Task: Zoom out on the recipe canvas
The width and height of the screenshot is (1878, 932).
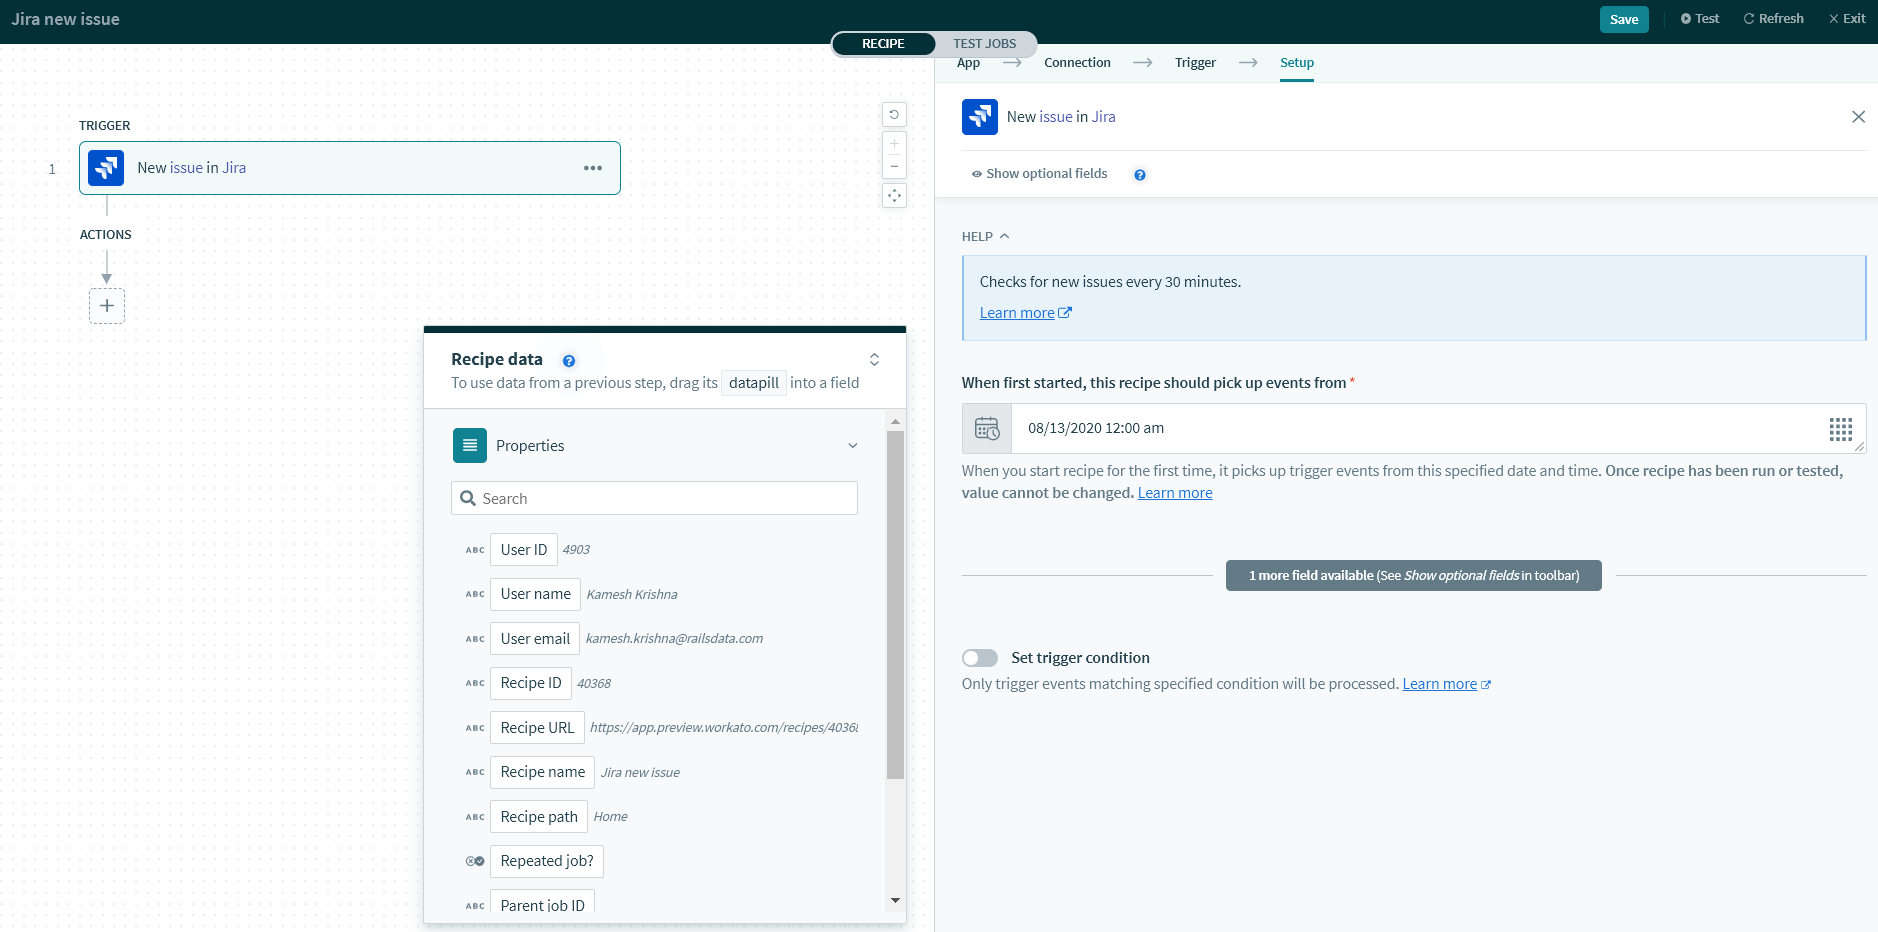Action: [x=894, y=167]
